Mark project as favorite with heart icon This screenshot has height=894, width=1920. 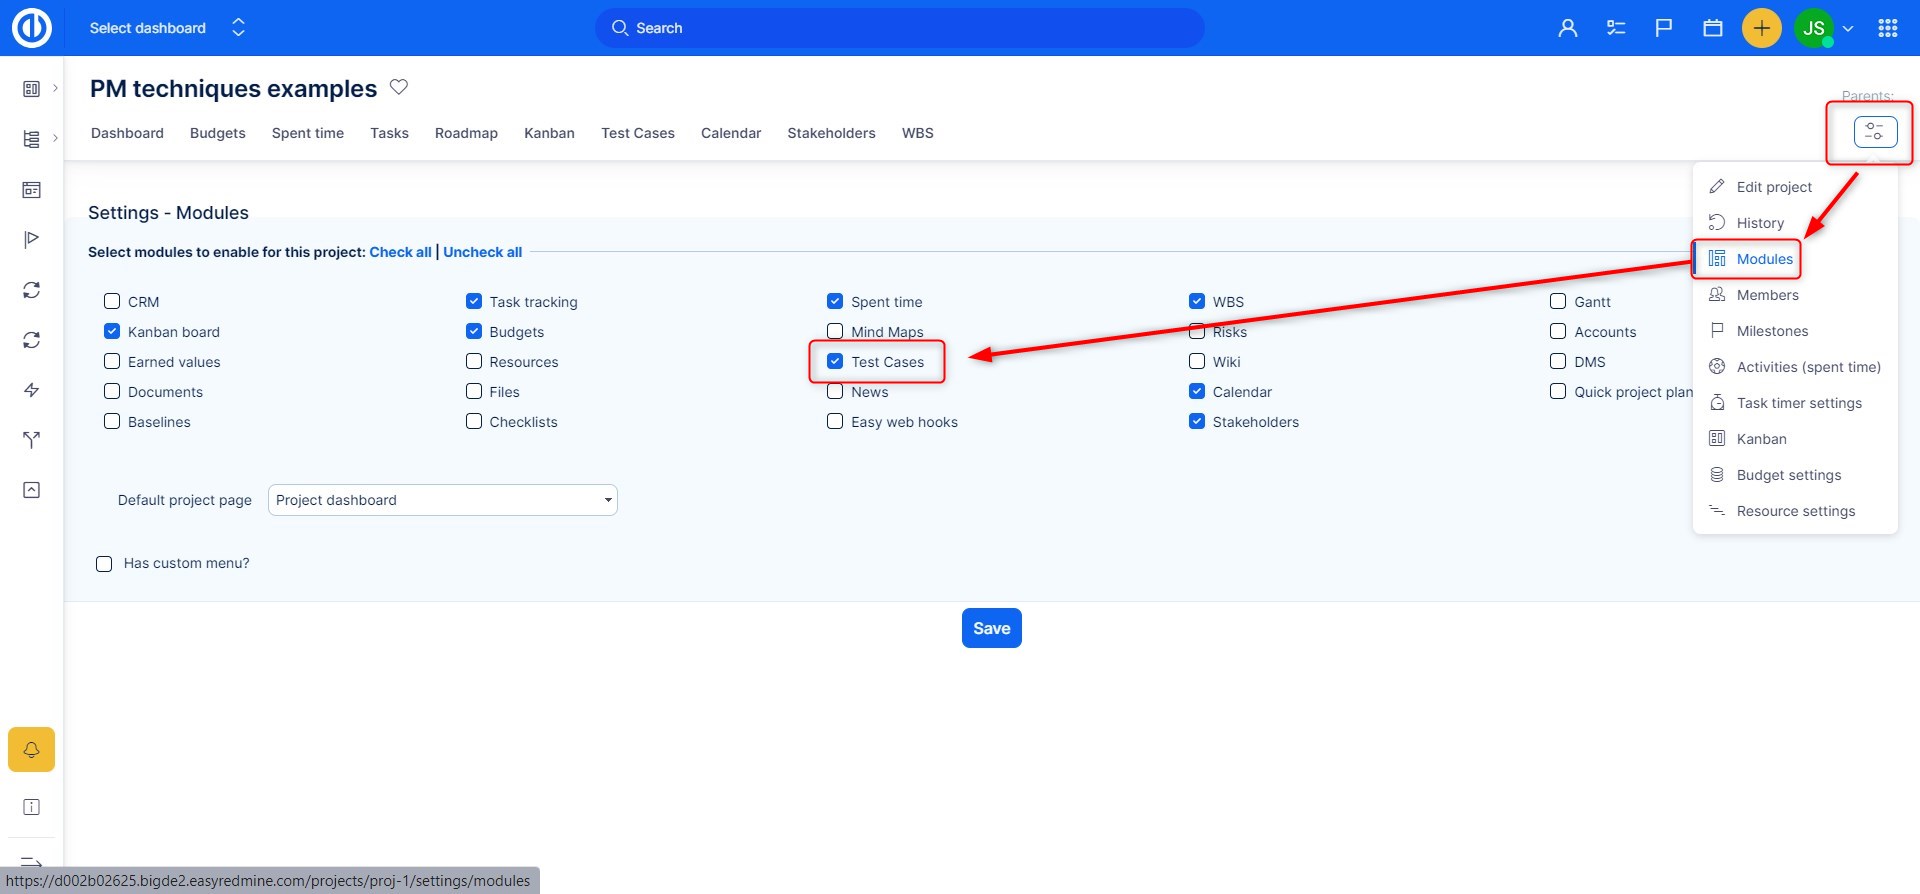(399, 87)
